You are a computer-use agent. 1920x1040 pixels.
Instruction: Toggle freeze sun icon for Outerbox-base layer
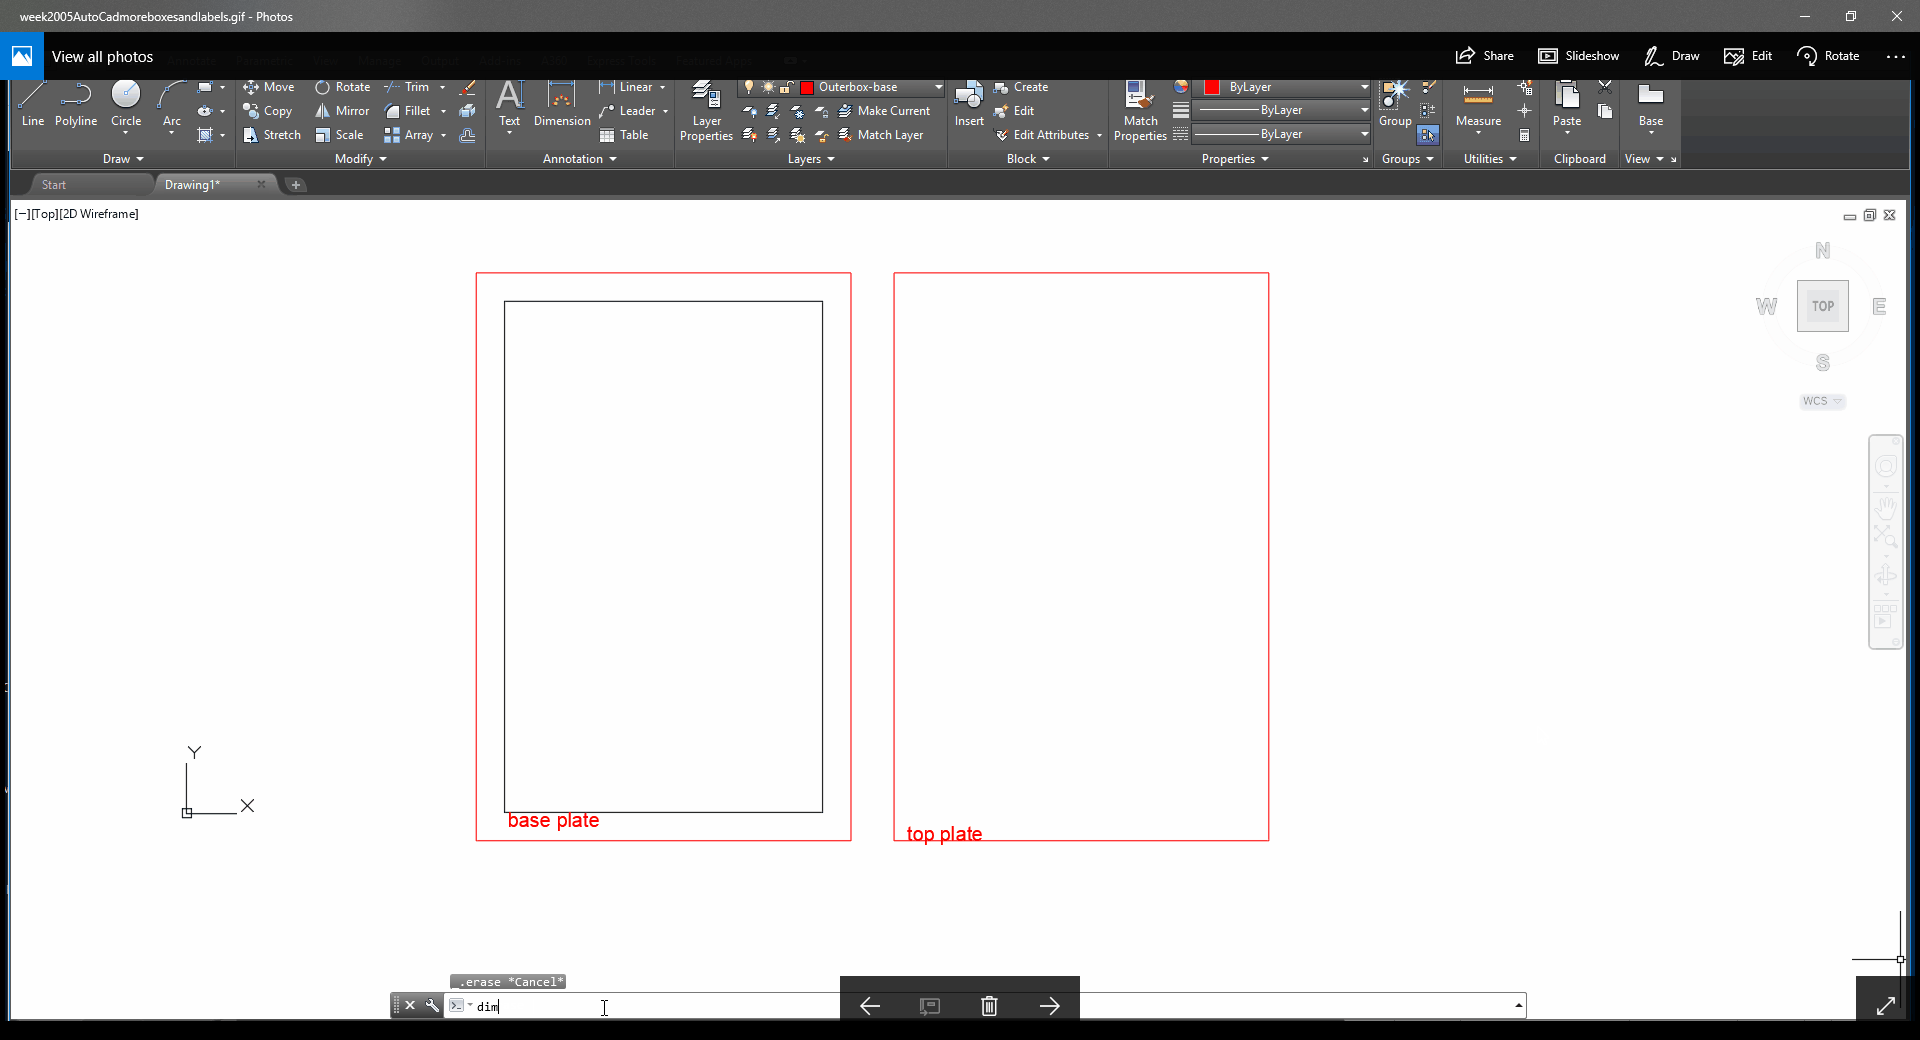768,87
